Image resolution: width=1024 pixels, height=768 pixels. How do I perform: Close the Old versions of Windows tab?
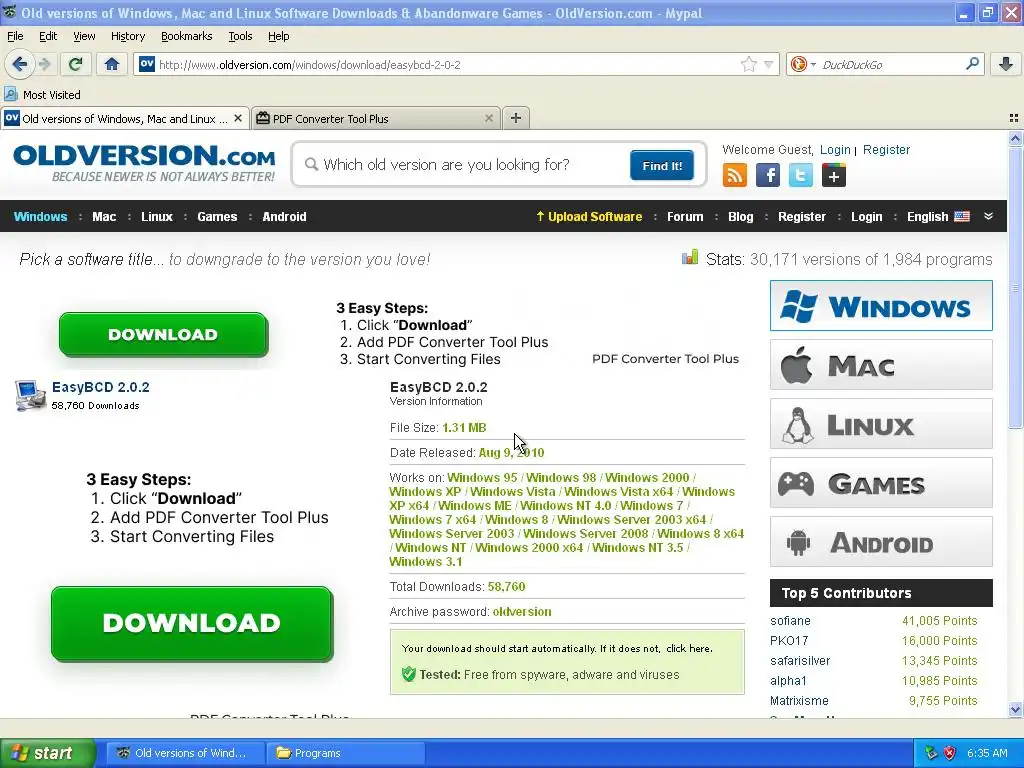click(238, 118)
